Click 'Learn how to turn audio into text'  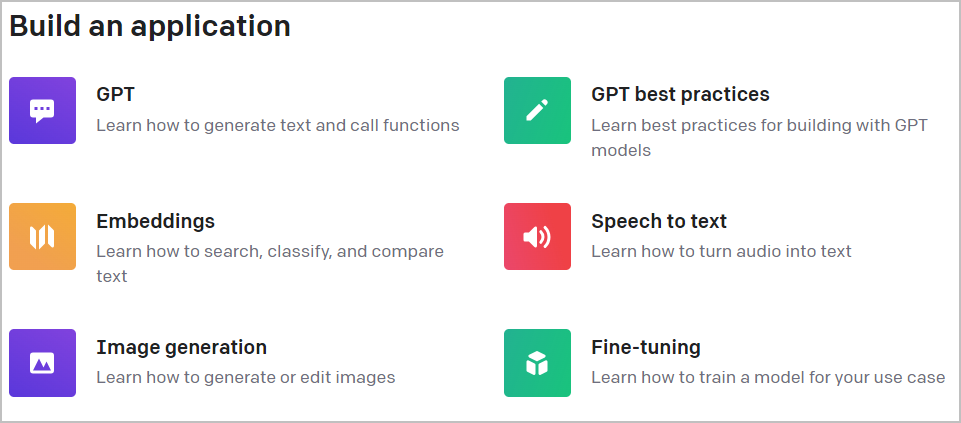tap(721, 251)
